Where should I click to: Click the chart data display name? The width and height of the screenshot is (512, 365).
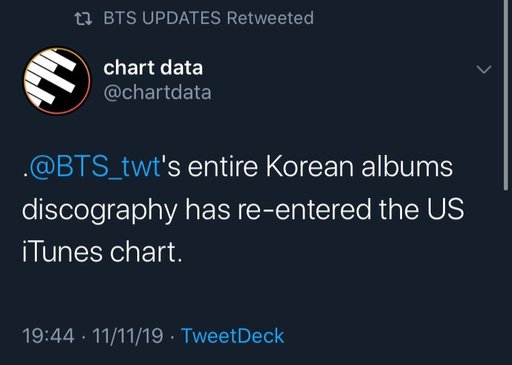[x=153, y=68]
